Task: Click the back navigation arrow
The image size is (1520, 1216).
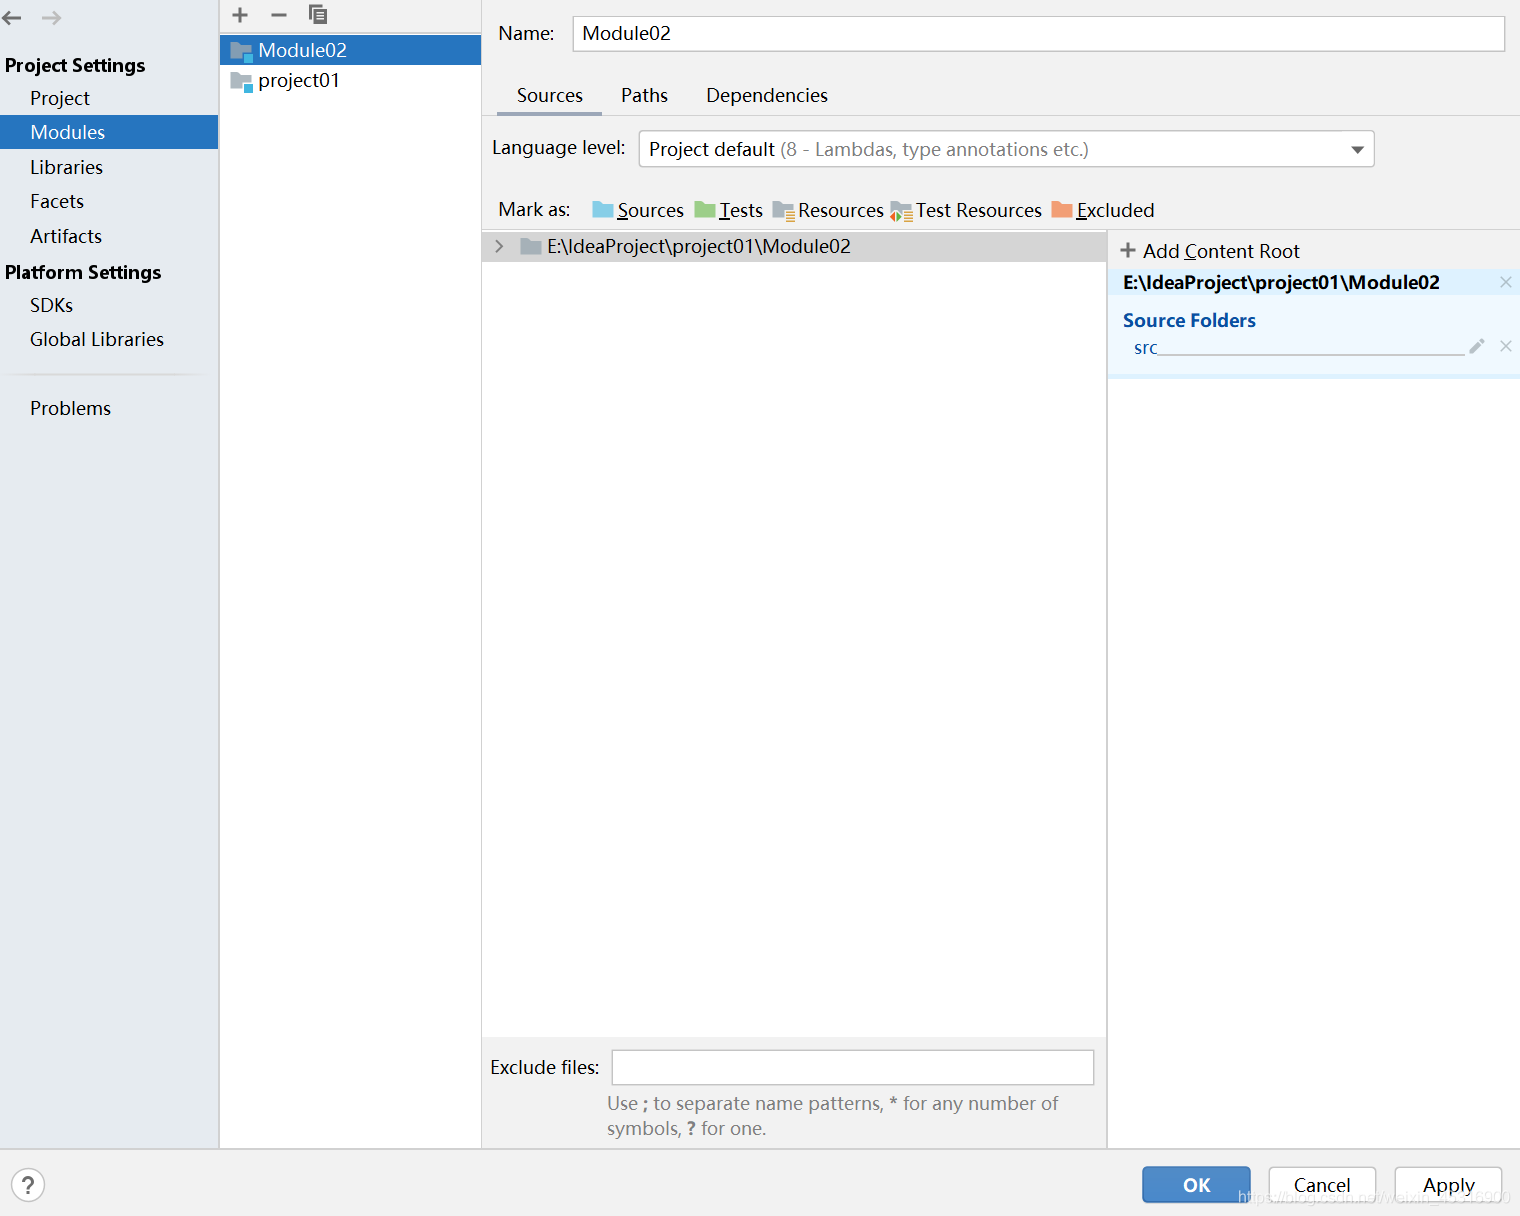Action: (12, 18)
